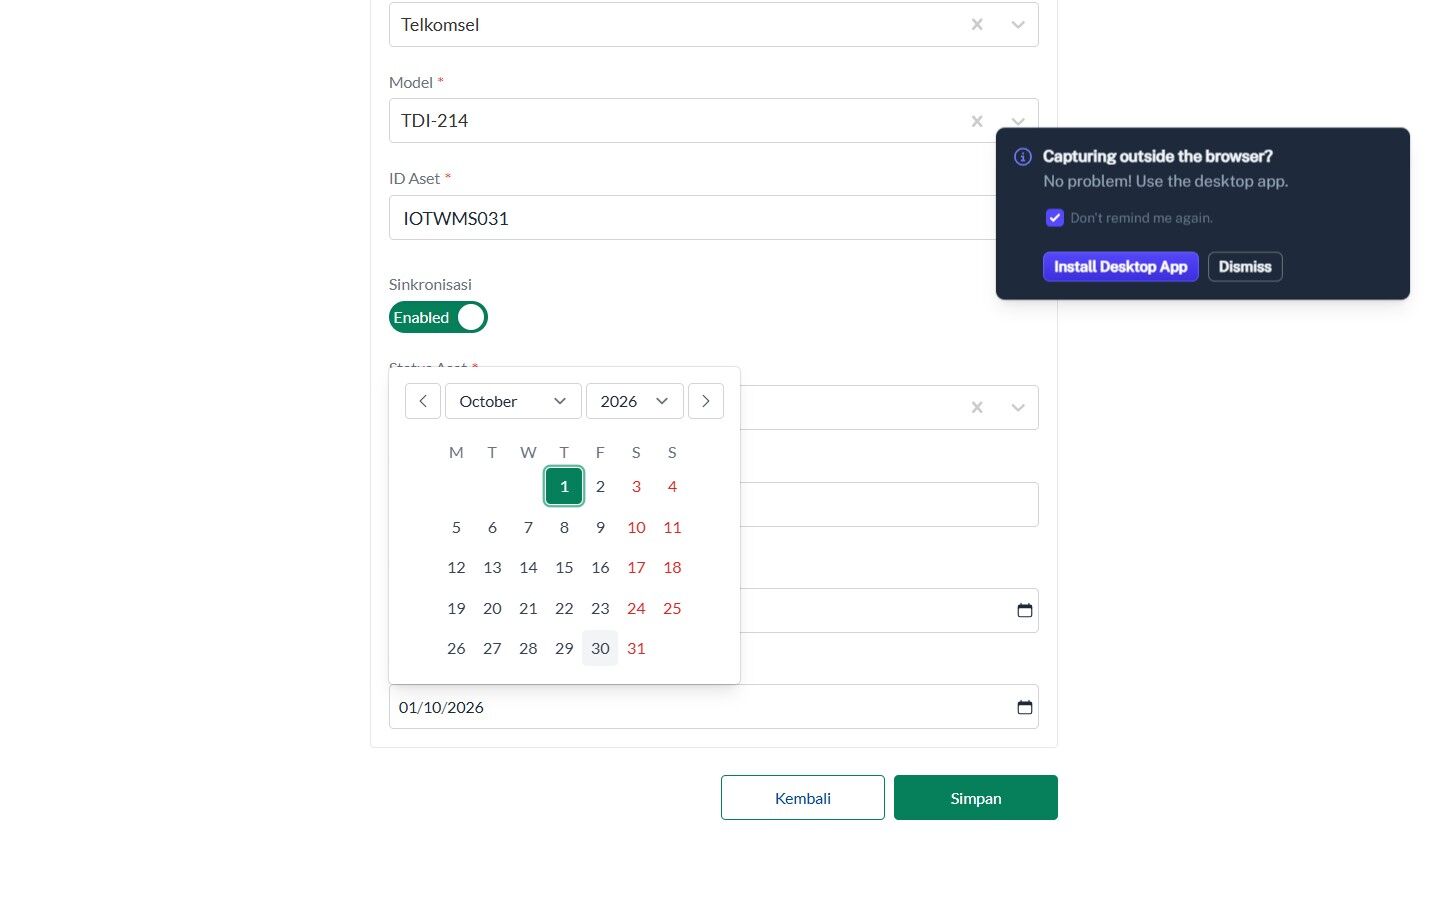
Task: Clear the Telkomsel selection
Action: tap(977, 25)
